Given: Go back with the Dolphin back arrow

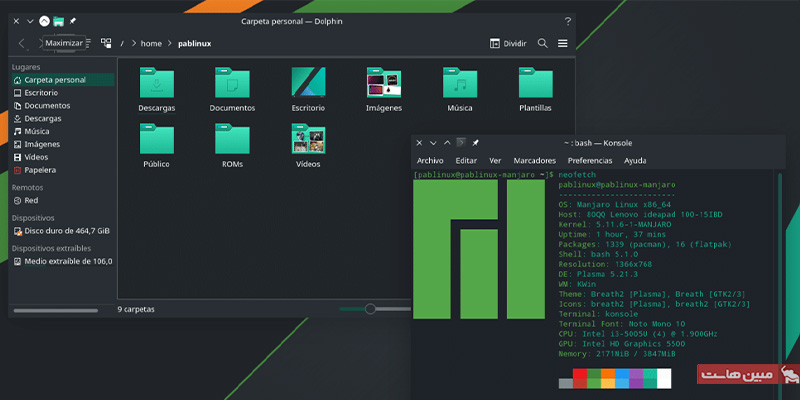Looking at the screenshot, I should (23, 43).
